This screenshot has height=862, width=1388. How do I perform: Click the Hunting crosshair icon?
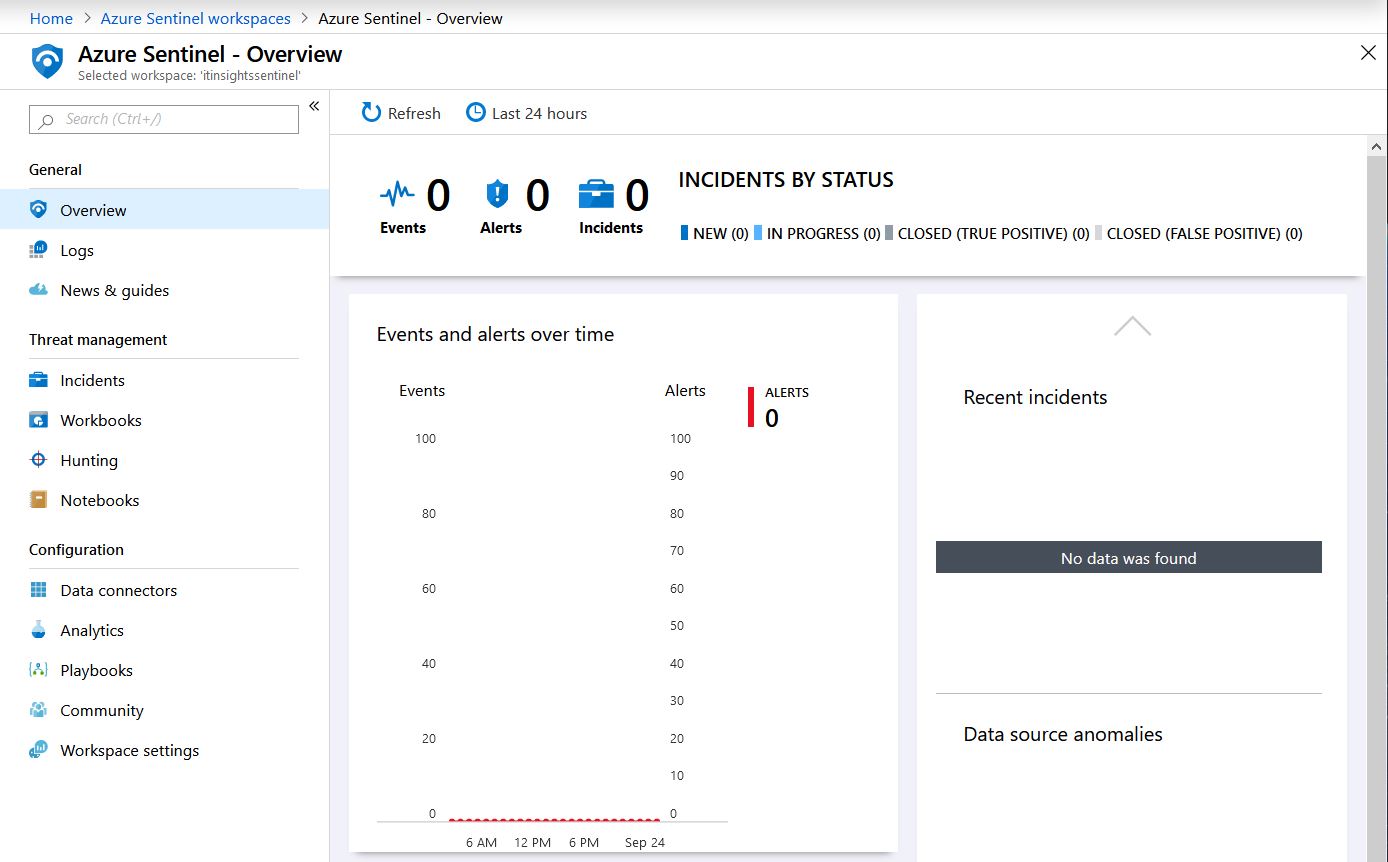pyautogui.click(x=39, y=460)
